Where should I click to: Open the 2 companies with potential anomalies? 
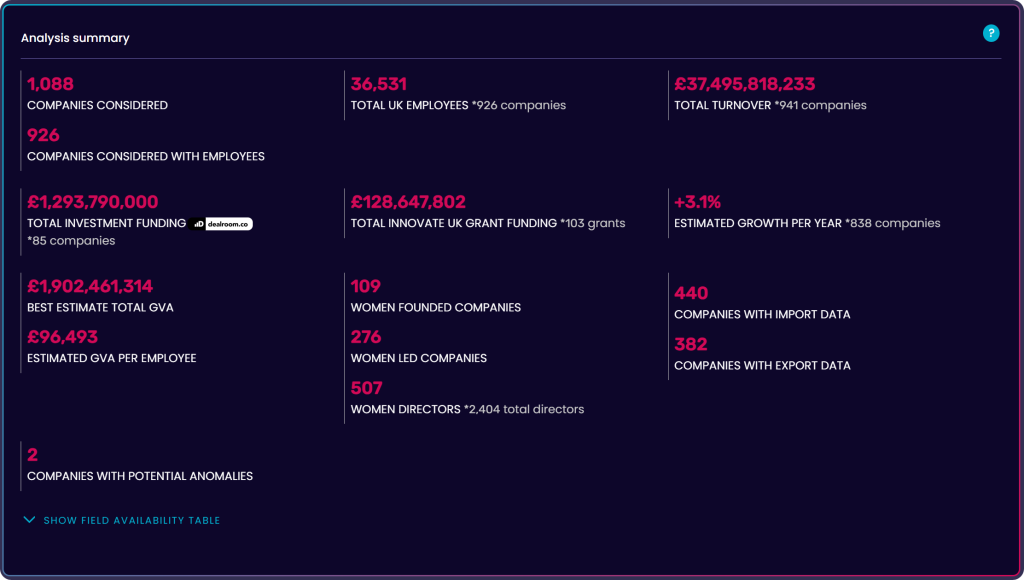(32, 455)
